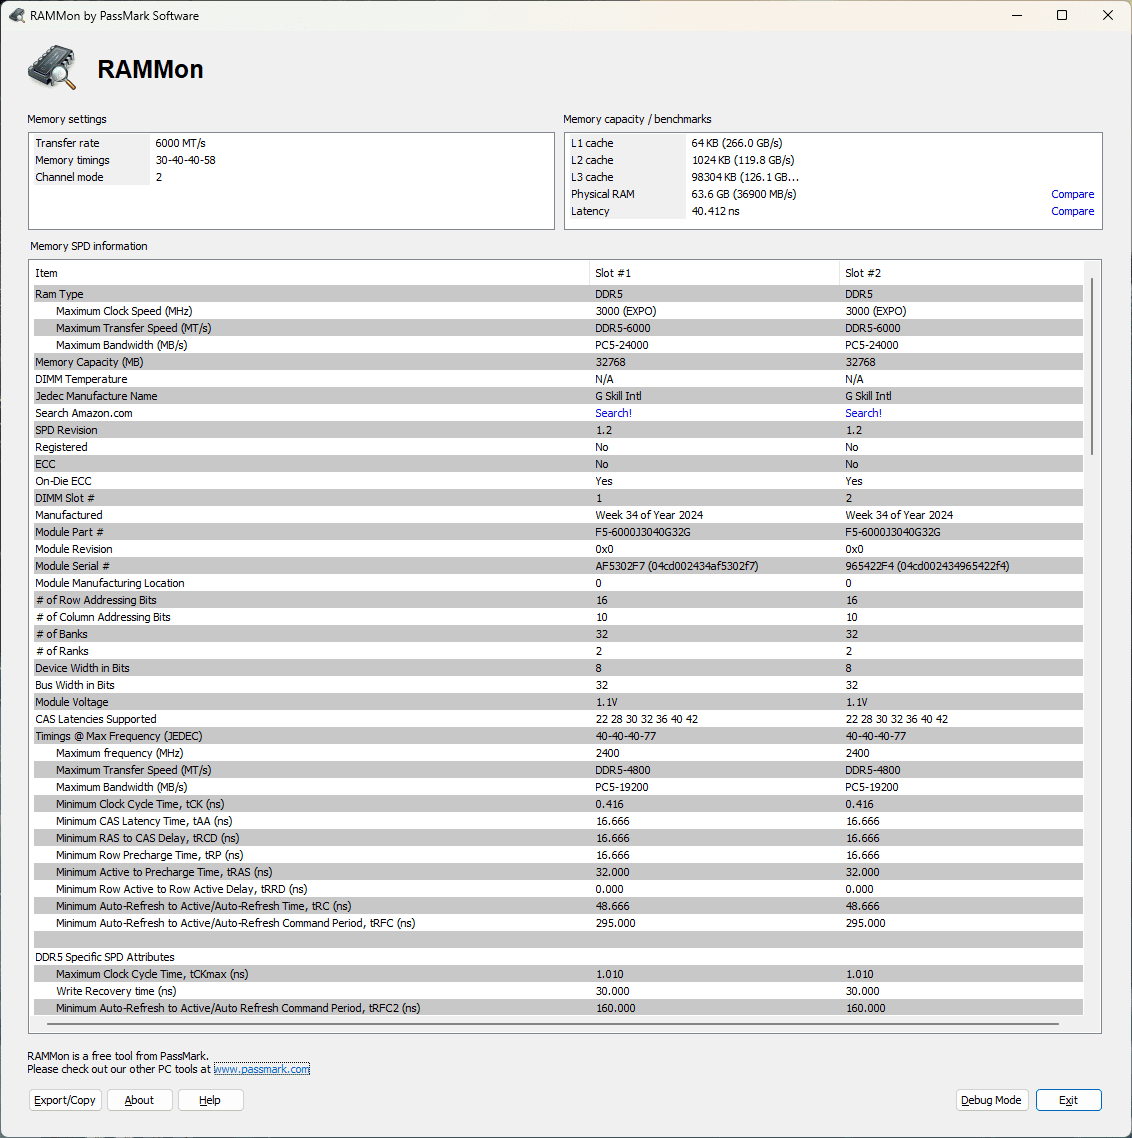This screenshot has width=1132, height=1138.
Task: Close the RAMMon window
Action: (1107, 15)
